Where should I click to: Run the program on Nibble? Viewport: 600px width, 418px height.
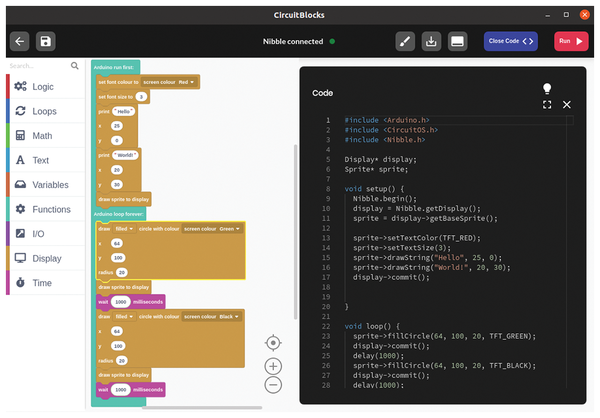coord(571,41)
